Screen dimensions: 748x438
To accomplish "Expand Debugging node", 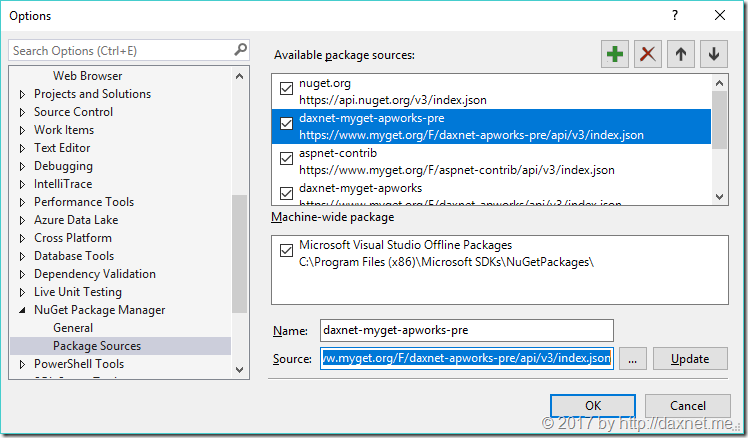I will tap(22, 167).
